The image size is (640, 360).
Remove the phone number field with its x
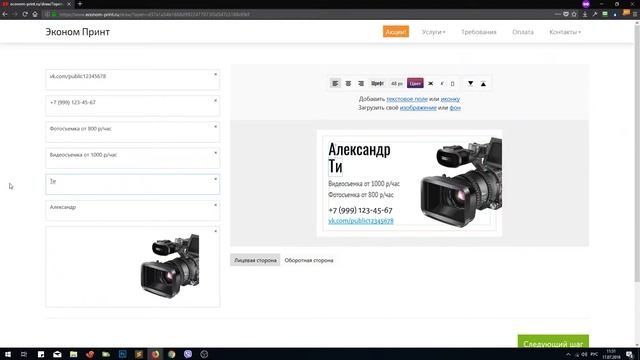(x=216, y=100)
